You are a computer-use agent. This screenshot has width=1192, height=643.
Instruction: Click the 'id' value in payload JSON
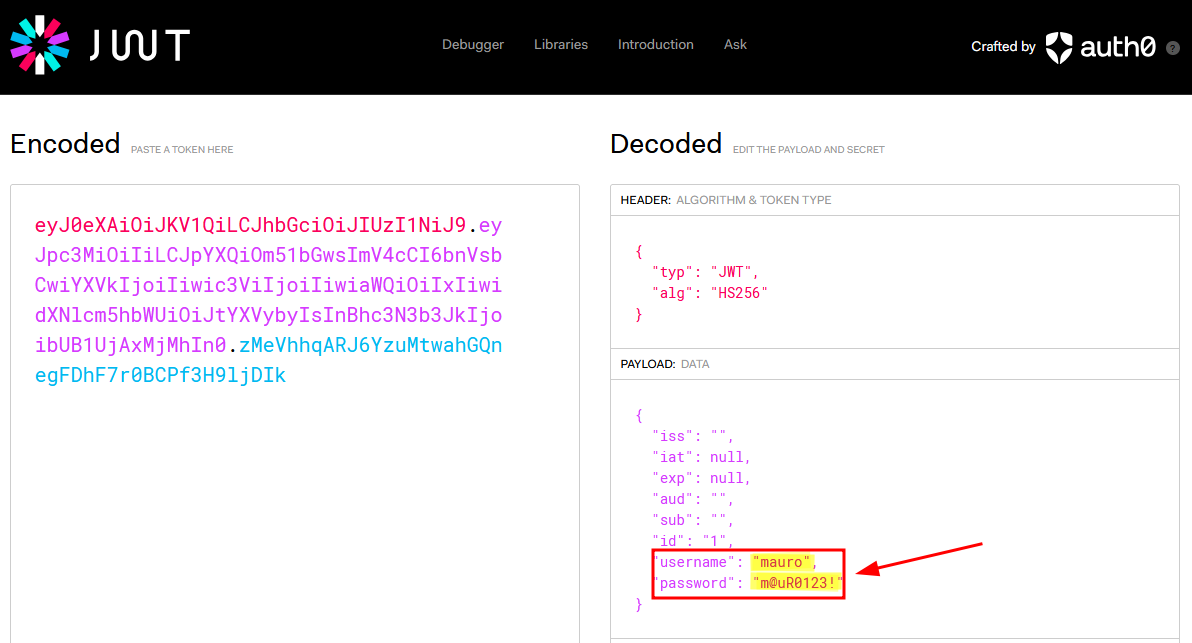click(714, 541)
